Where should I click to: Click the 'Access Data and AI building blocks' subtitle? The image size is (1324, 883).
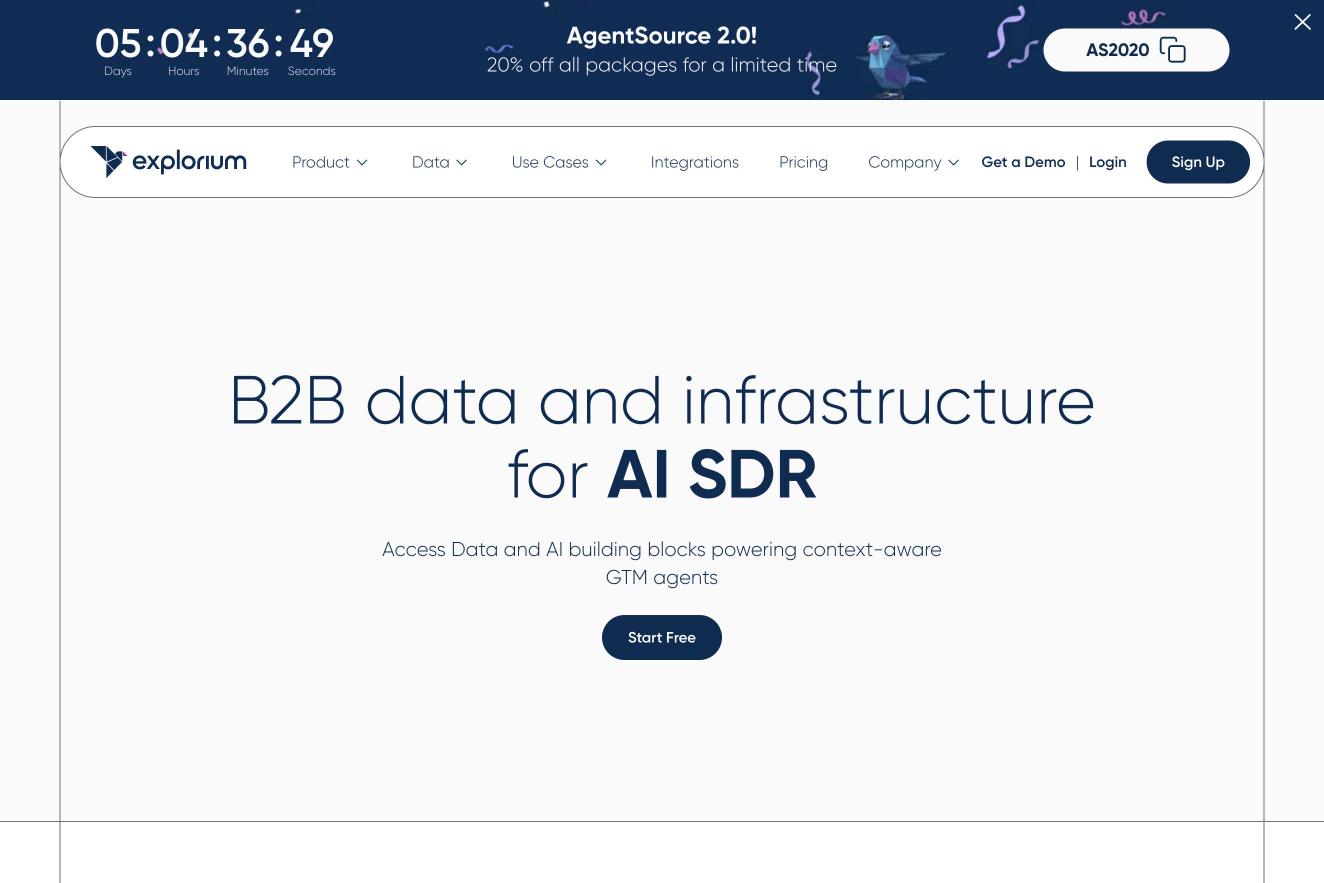tap(662, 563)
